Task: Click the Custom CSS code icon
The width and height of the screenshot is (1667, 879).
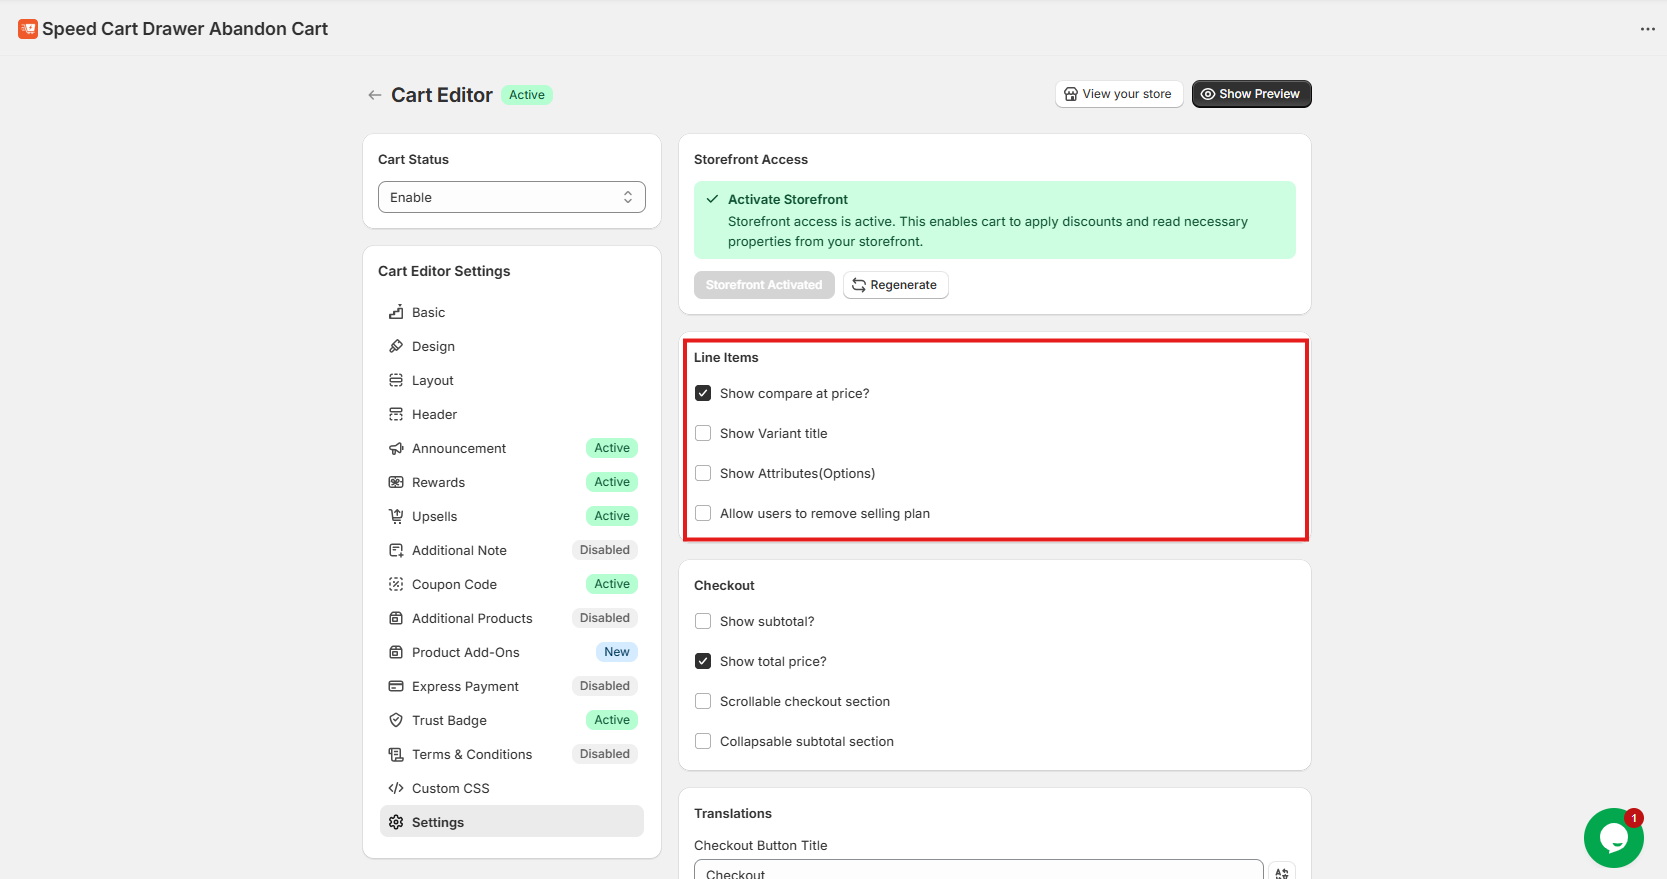Action: click(396, 788)
